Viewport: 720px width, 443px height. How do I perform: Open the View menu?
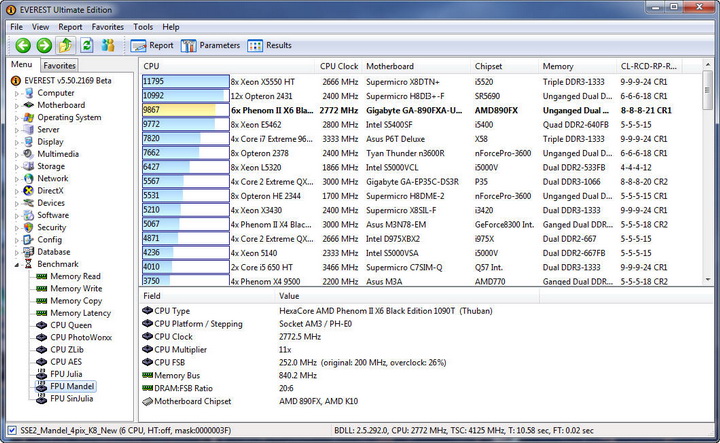coord(40,27)
